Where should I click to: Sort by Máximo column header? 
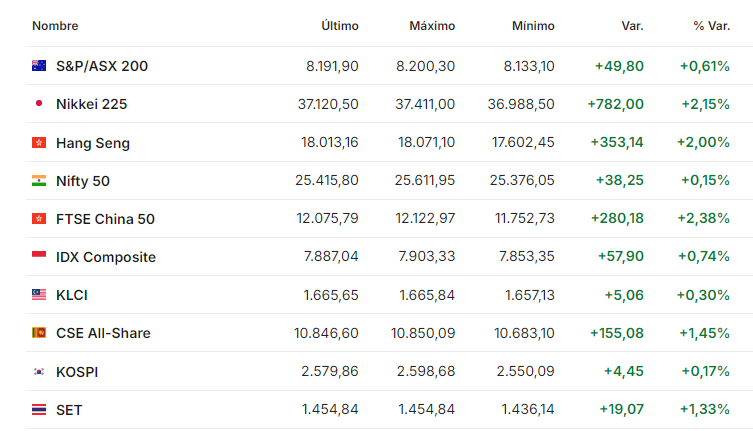[432, 25]
